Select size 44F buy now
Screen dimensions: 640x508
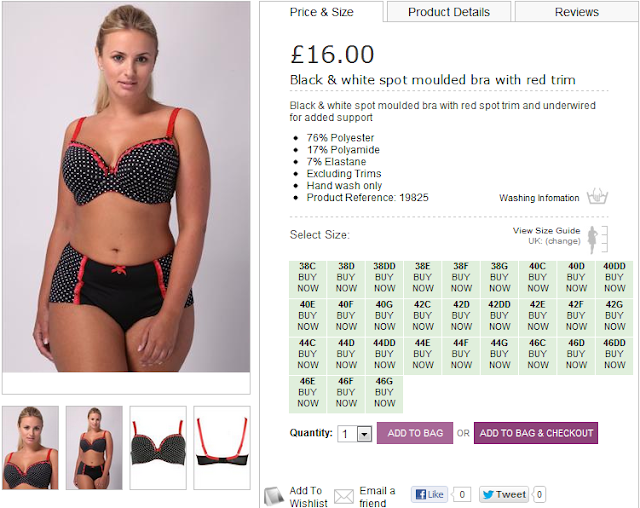point(461,354)
